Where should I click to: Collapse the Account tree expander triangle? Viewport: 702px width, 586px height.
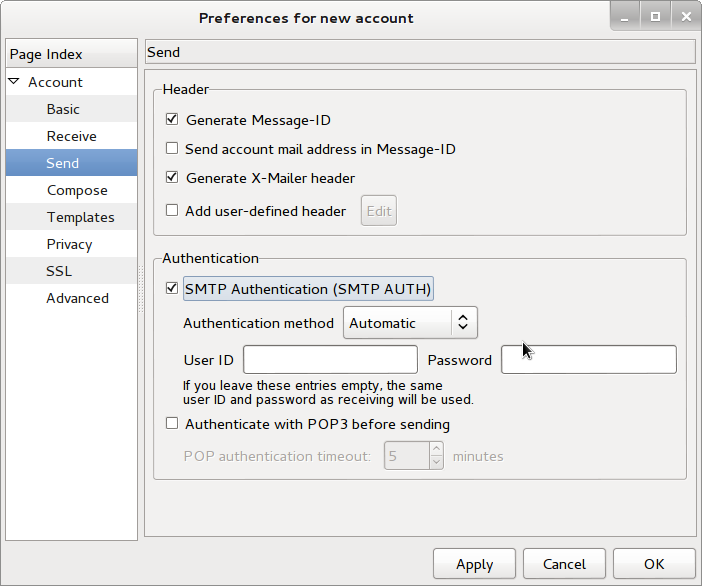coord(14,82)
